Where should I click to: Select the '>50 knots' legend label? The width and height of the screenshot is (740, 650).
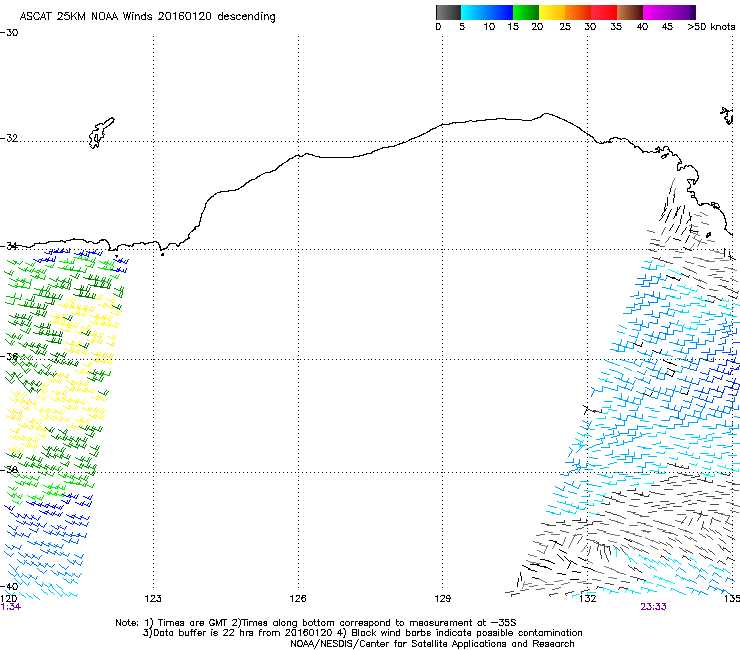click(711, 27)
